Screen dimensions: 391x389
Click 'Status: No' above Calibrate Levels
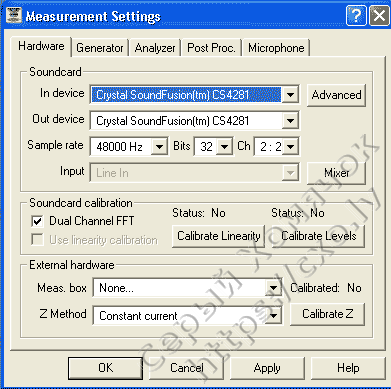click(x=298, y=213)
